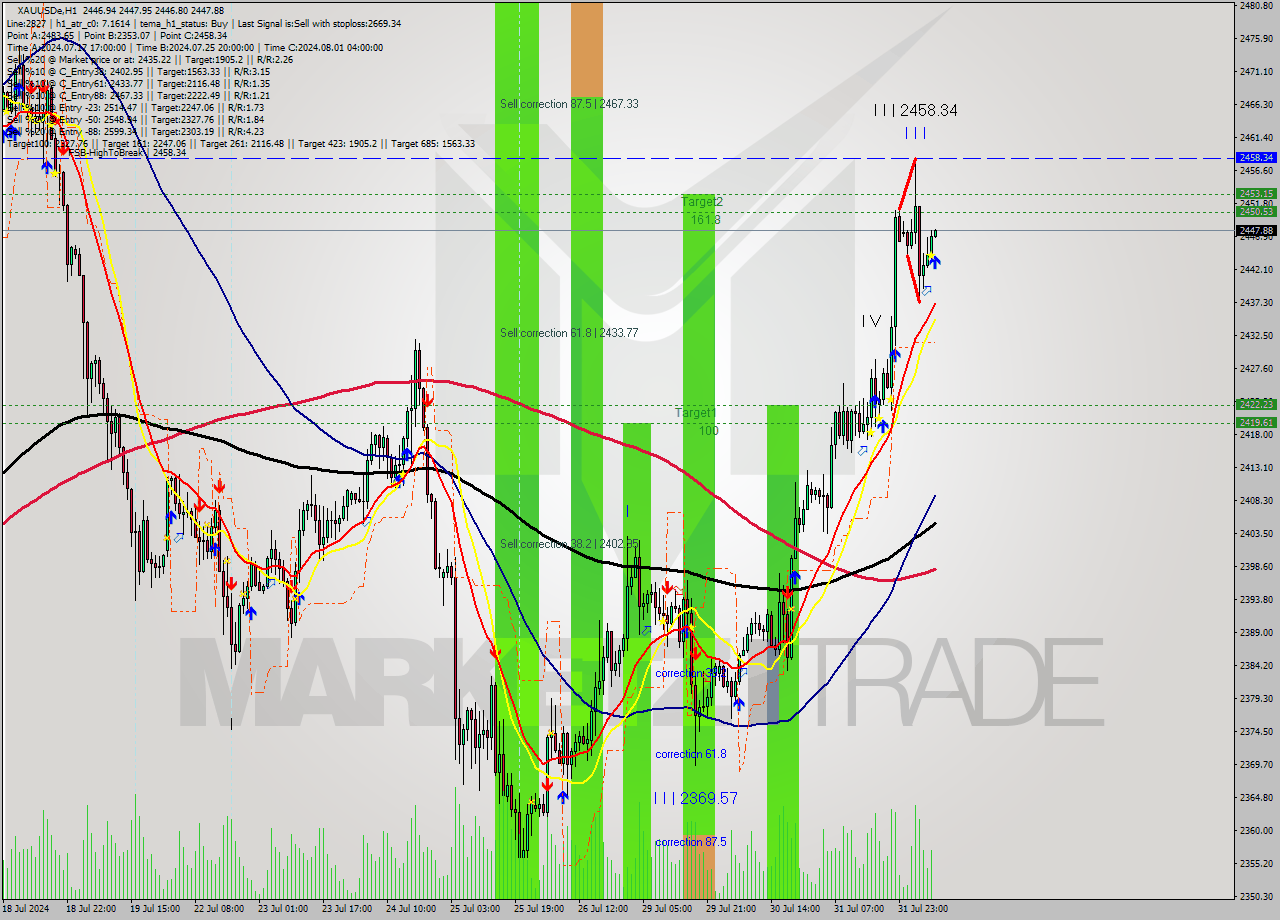The height and width of the screenshot is (920, 1280).
Task: Click the '22 Jul 08:00' time axis label
Action: pos(218,909)
